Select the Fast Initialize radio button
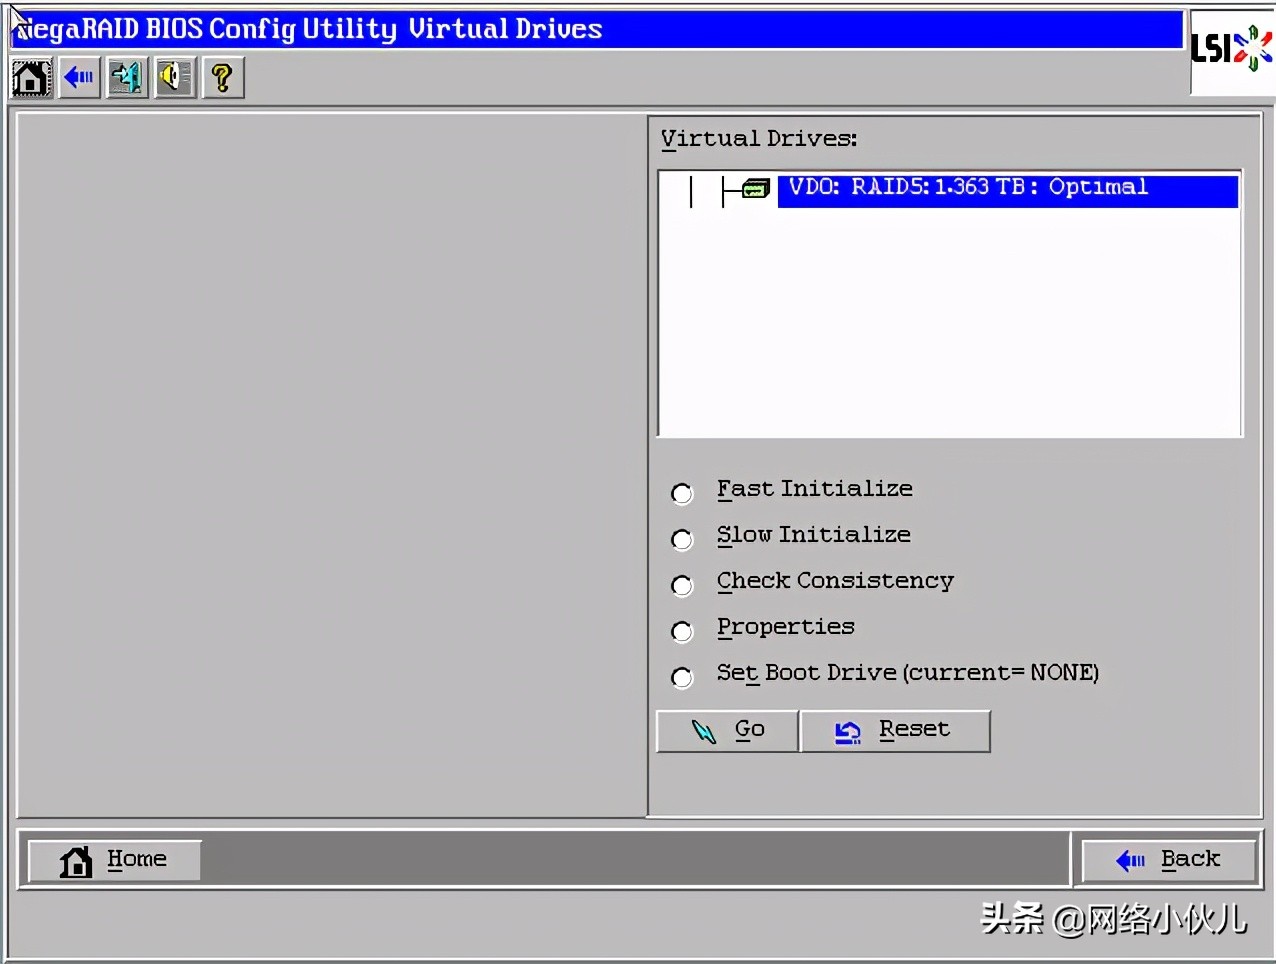Viewport: 1276px width, 964px height. (681, 493)
